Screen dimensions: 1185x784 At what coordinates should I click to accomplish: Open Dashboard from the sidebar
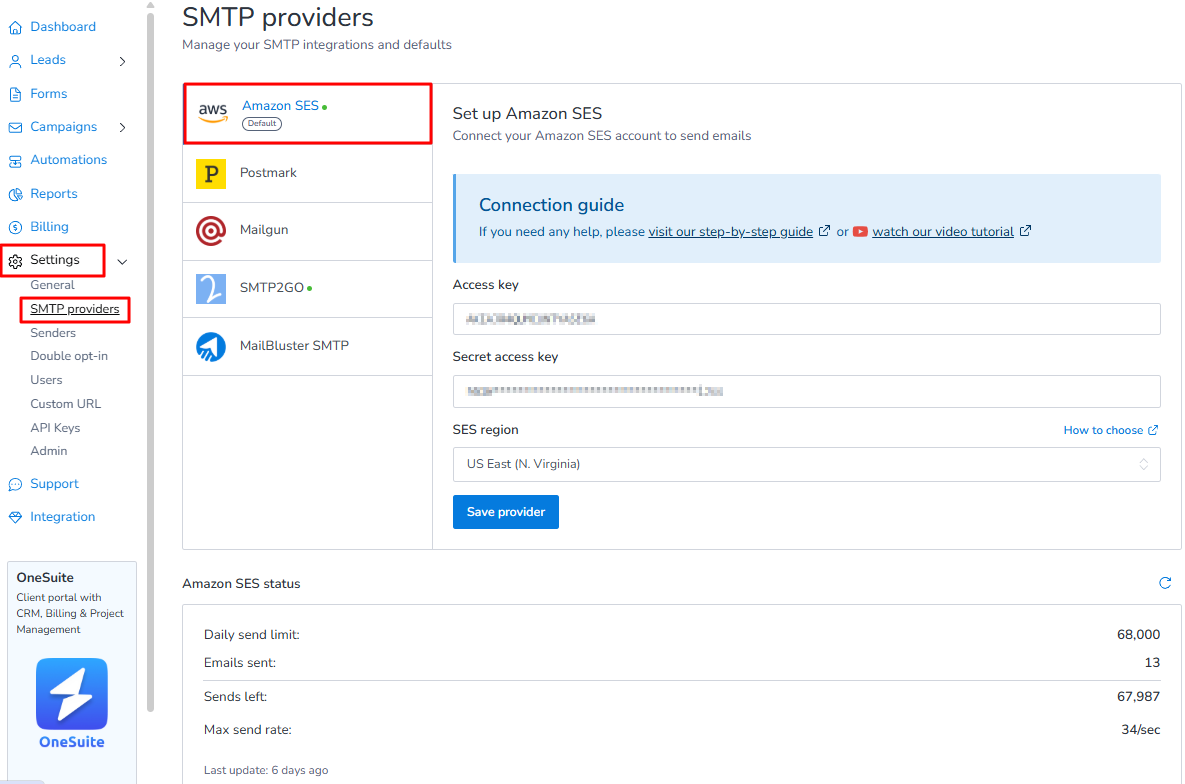(63, 27)
